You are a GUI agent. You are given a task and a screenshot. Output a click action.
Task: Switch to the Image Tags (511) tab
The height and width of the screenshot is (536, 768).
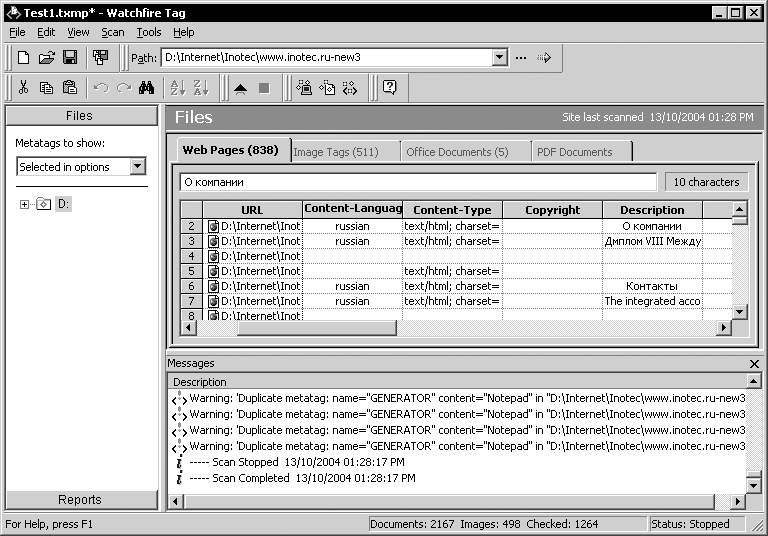coord(345,152)
